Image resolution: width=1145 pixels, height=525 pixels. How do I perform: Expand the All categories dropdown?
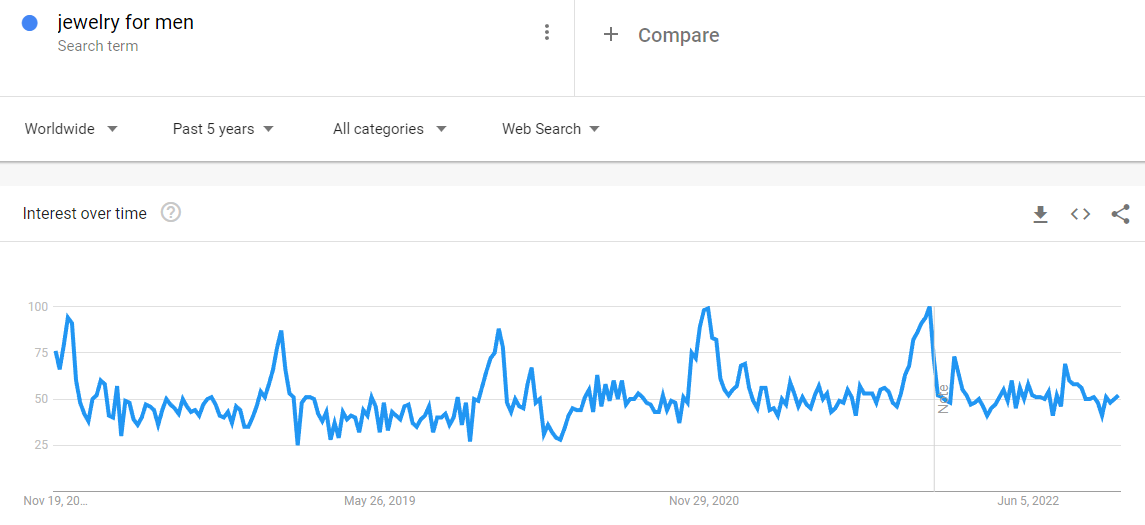(389, 129)
